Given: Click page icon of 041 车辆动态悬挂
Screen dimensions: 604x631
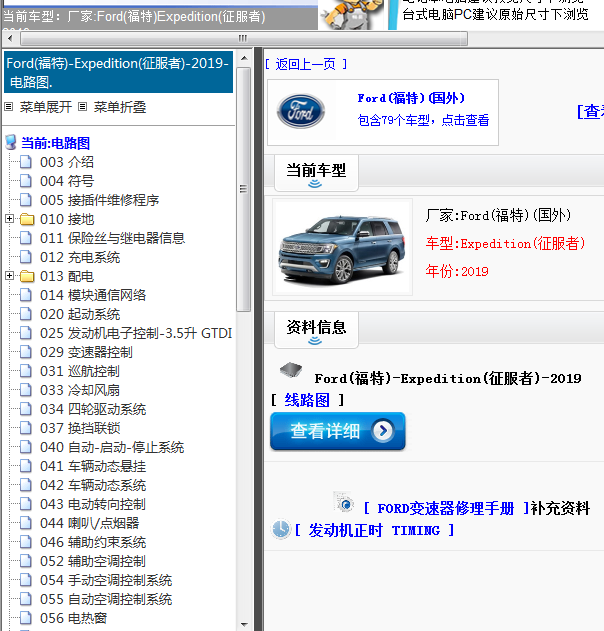Looking at the screenshot, I should 26,466.
